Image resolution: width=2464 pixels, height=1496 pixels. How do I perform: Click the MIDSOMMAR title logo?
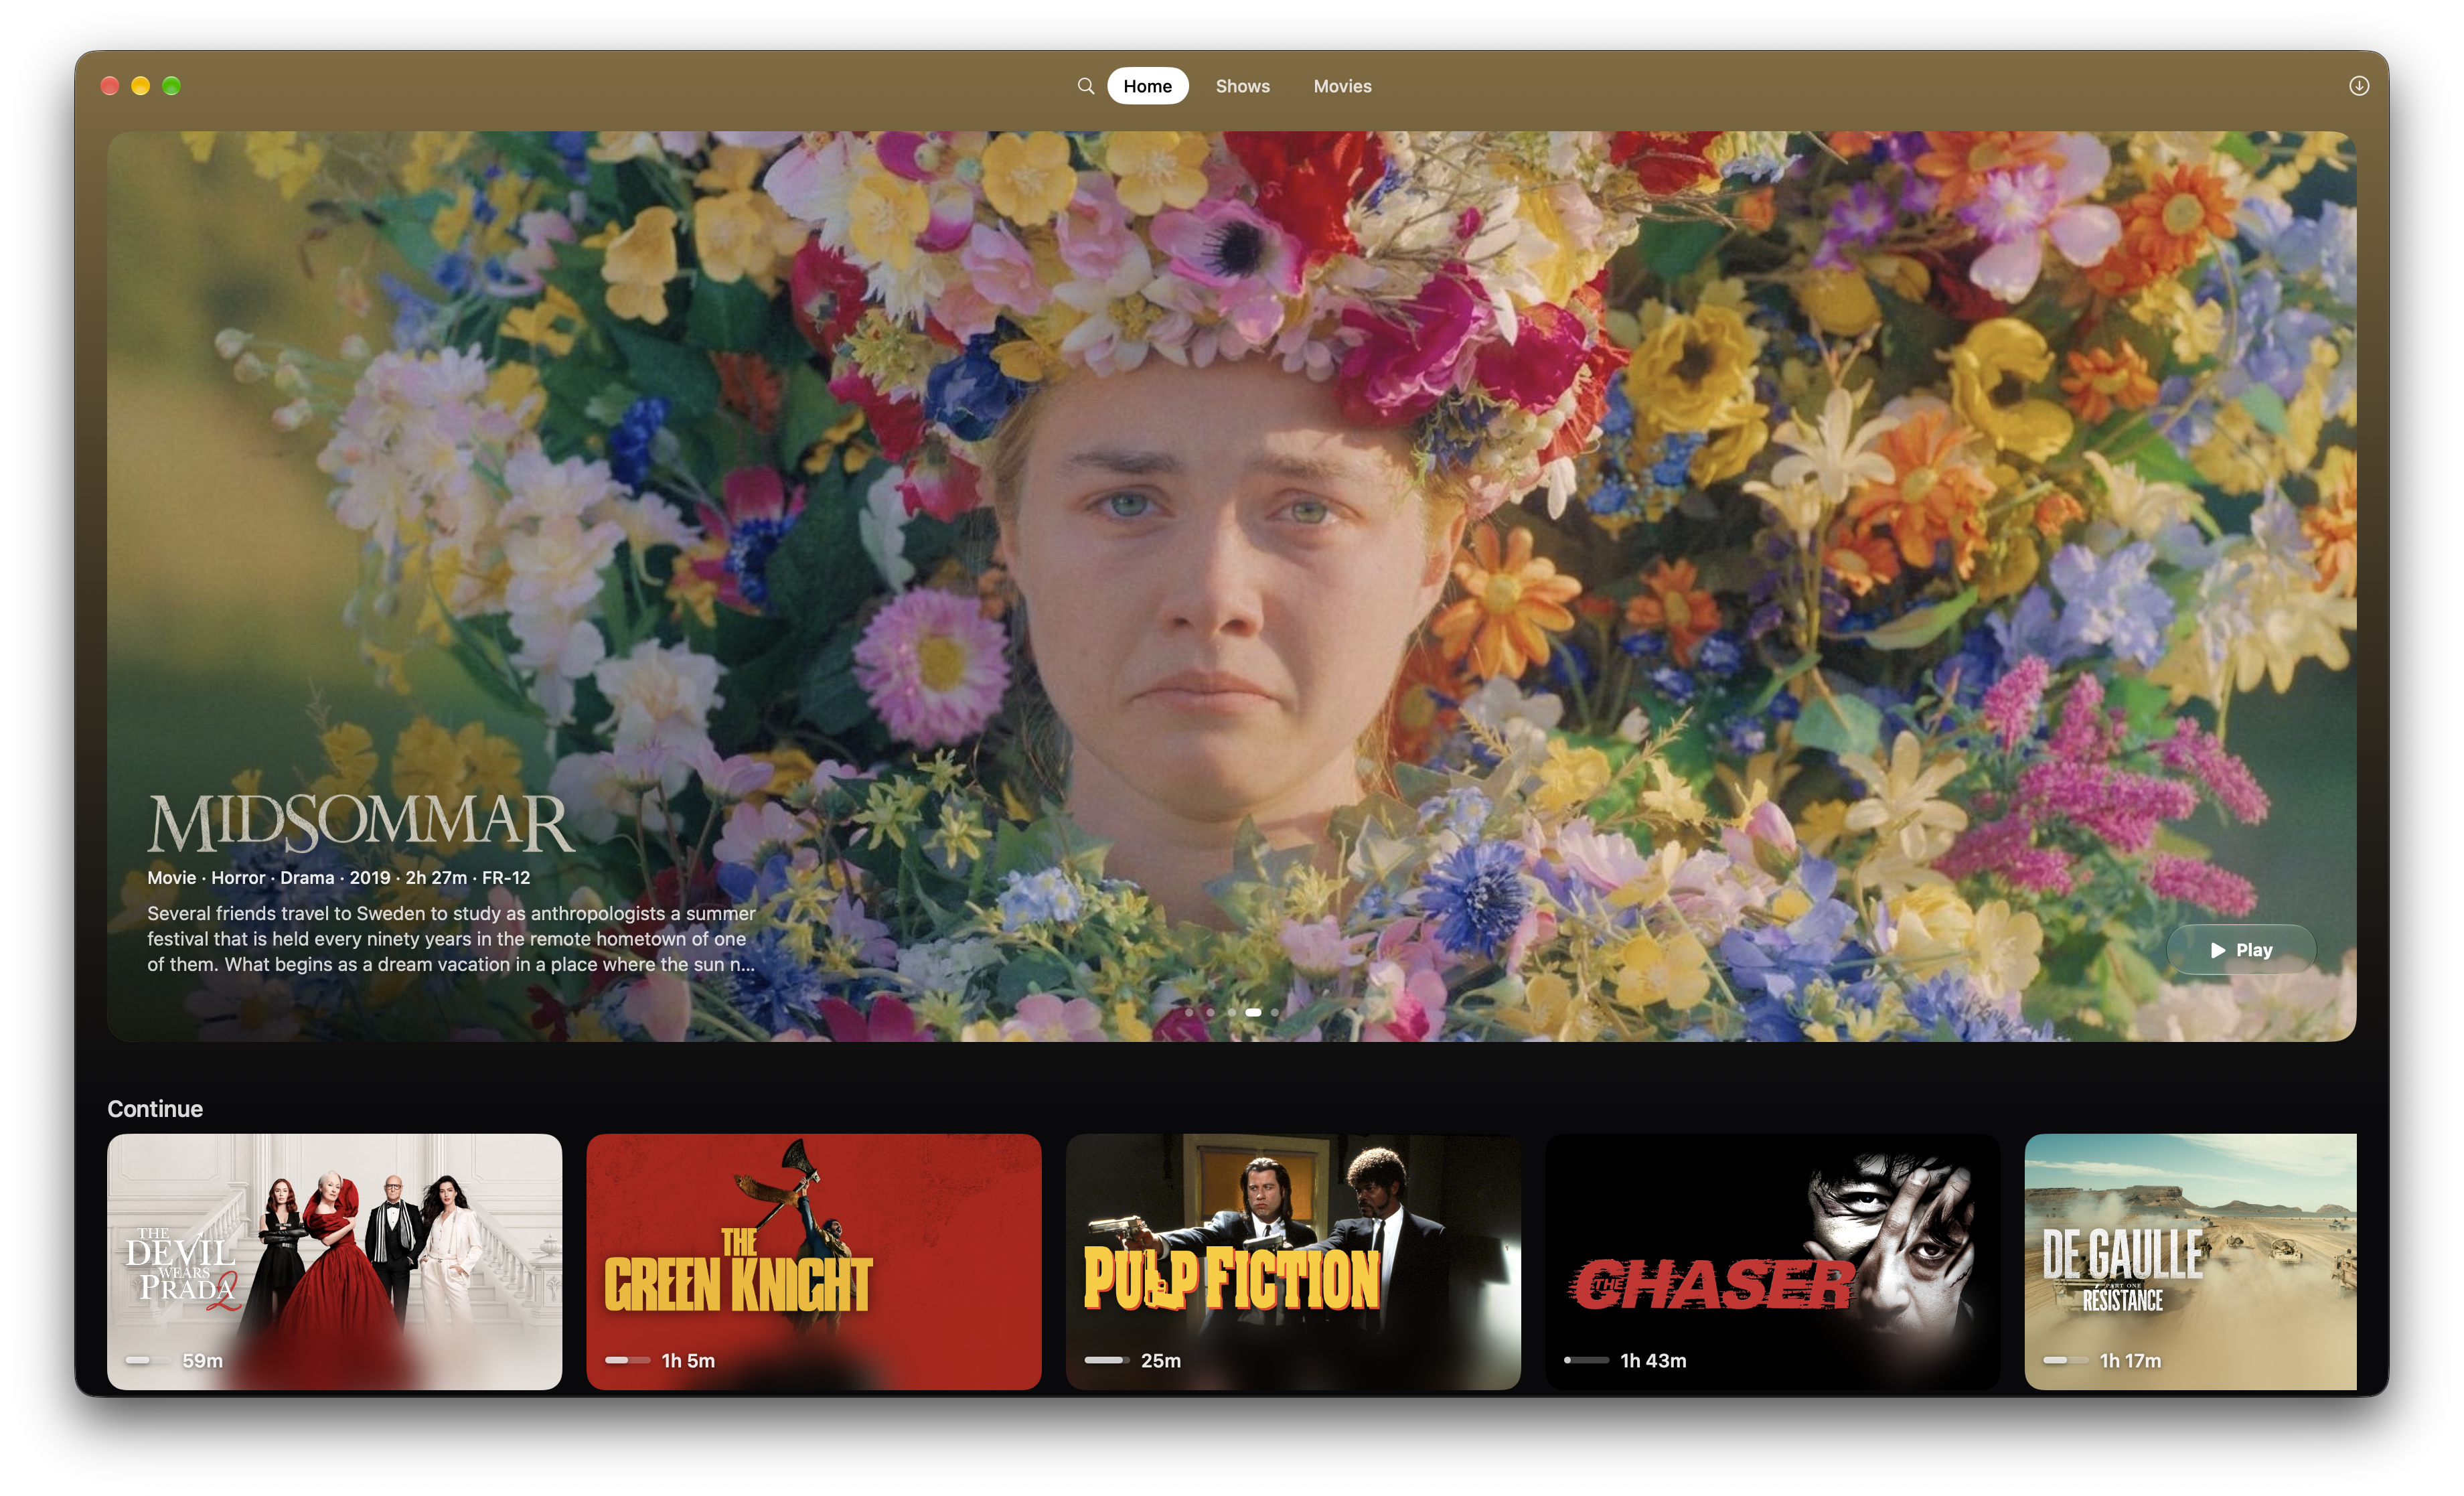click(x=361, y=822)
